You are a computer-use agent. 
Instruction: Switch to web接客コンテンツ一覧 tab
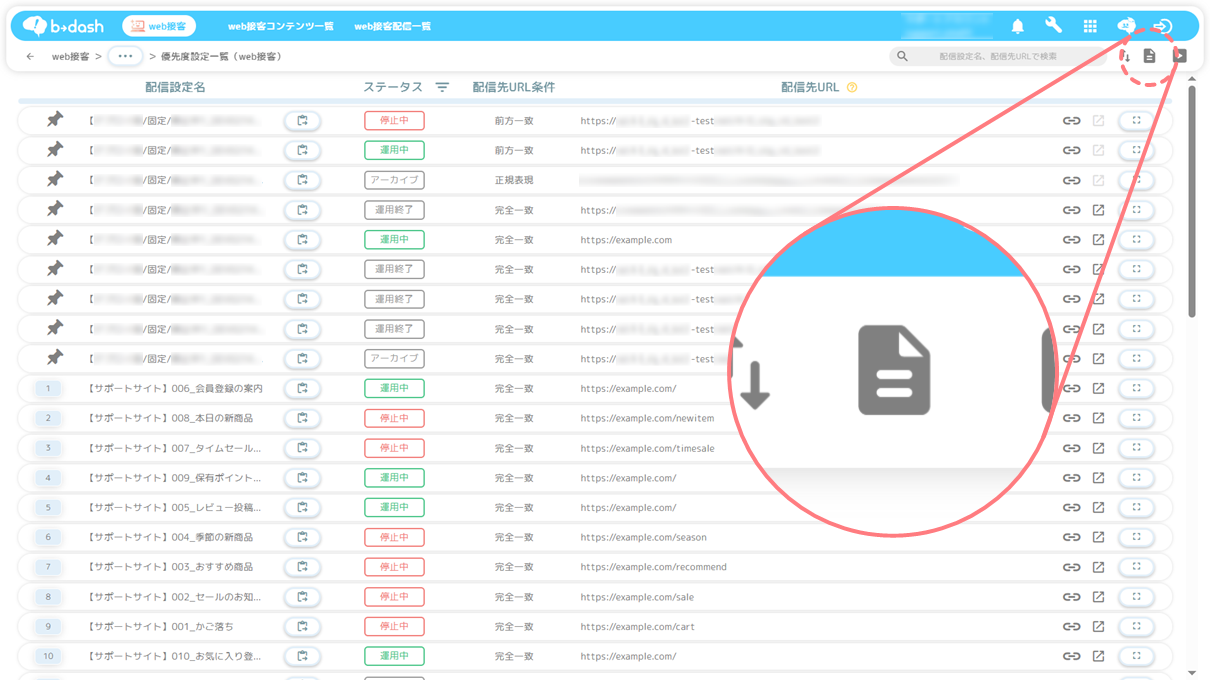[280, 27]
